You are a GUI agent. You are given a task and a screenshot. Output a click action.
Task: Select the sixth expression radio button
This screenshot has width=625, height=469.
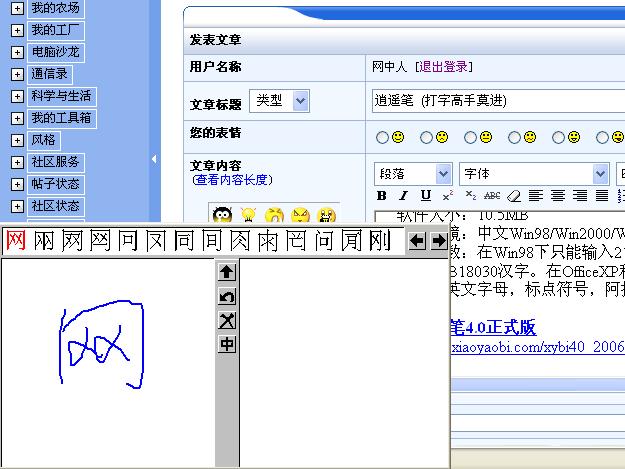(602, 137)
